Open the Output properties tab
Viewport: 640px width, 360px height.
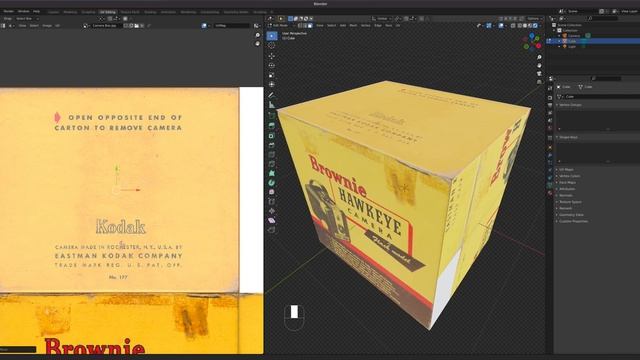coord(550,105)
